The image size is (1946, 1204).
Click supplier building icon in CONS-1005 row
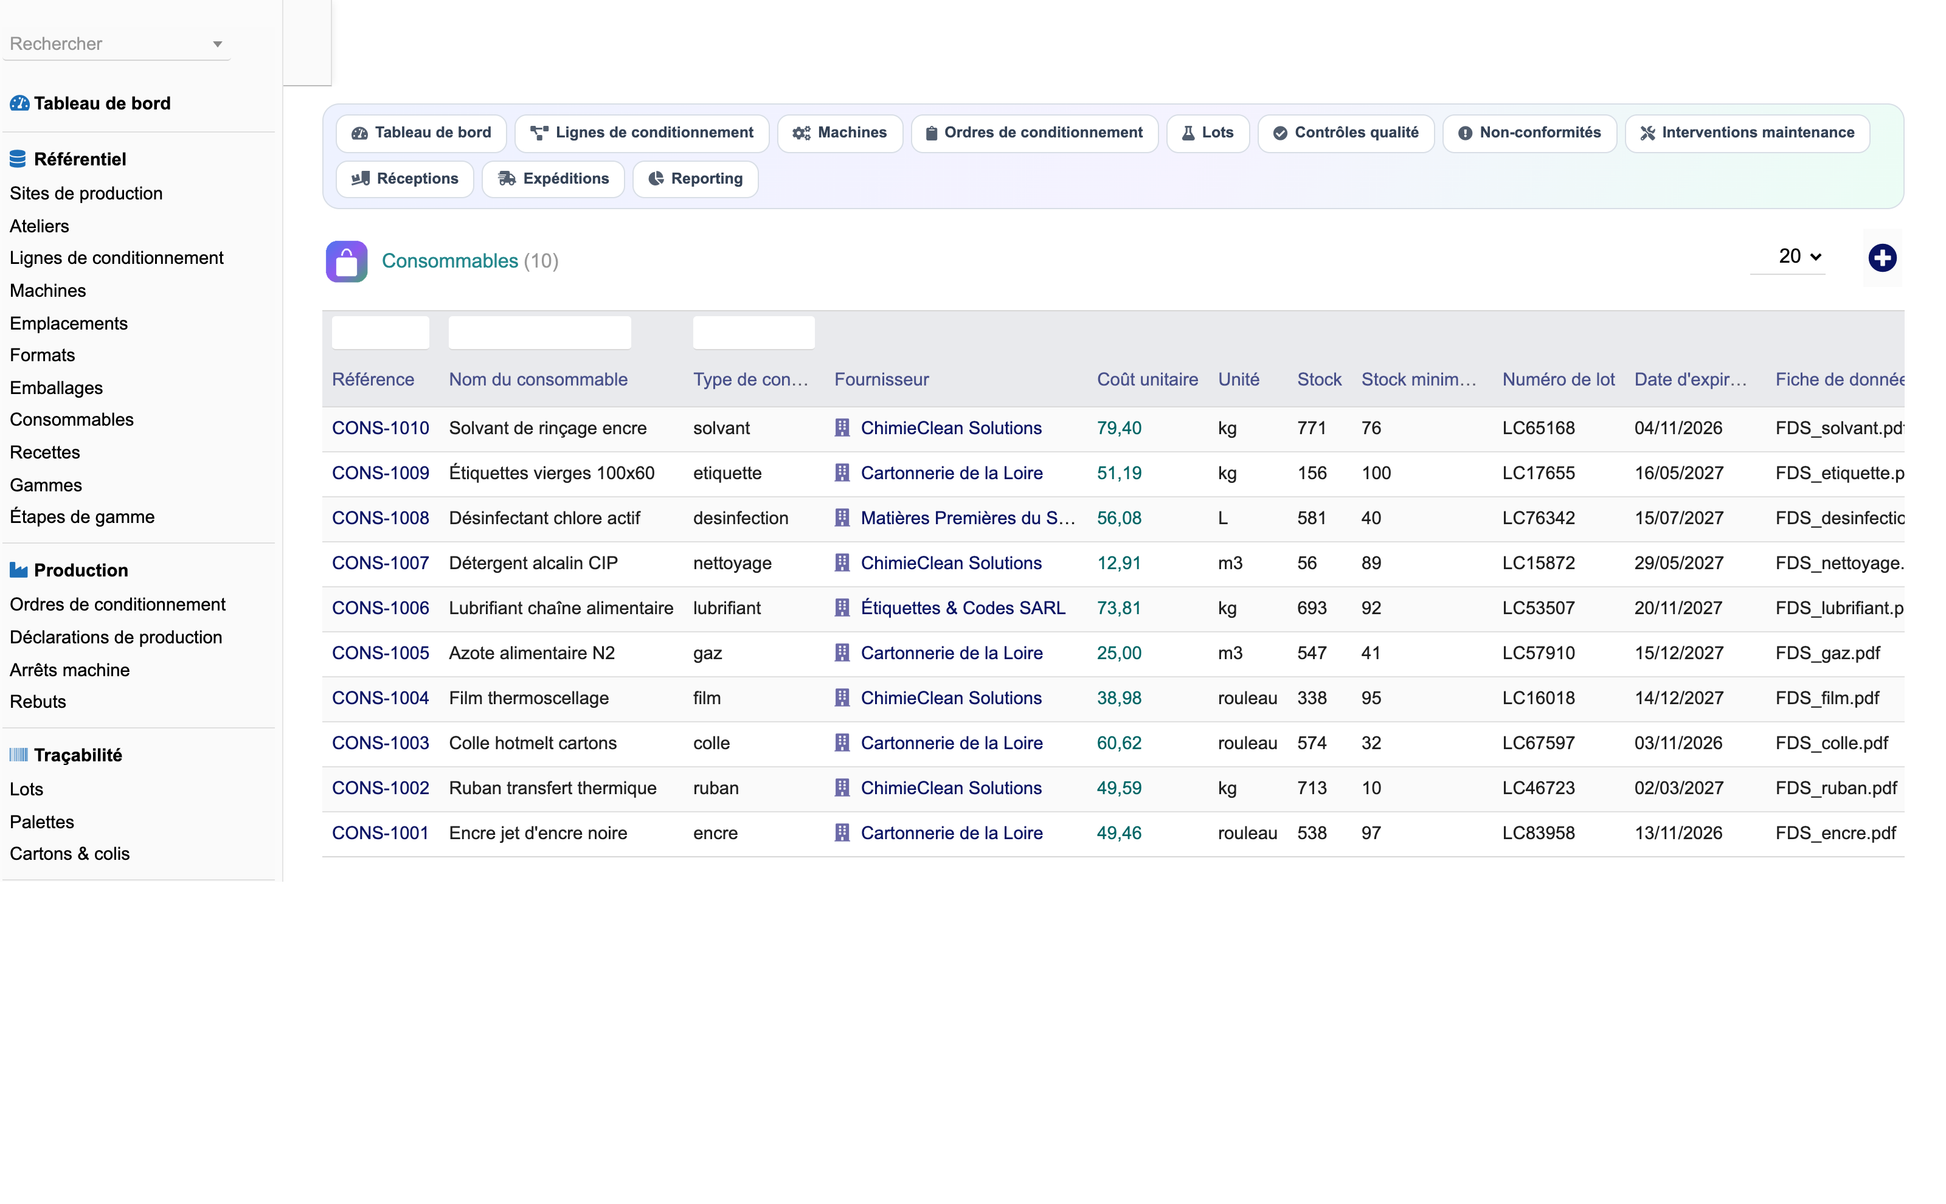842,653
